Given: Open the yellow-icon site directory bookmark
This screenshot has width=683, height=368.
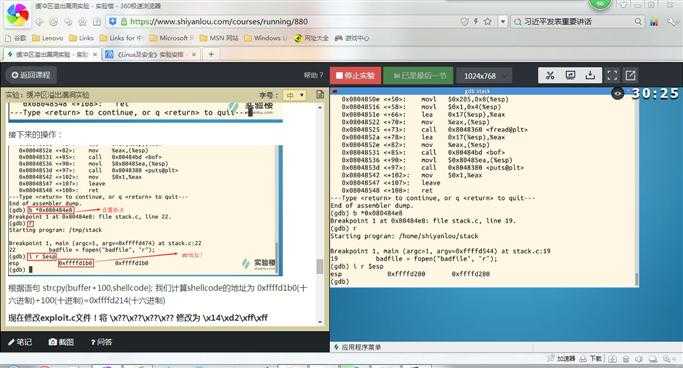Looking at the screenshot, I should point(311,38).
